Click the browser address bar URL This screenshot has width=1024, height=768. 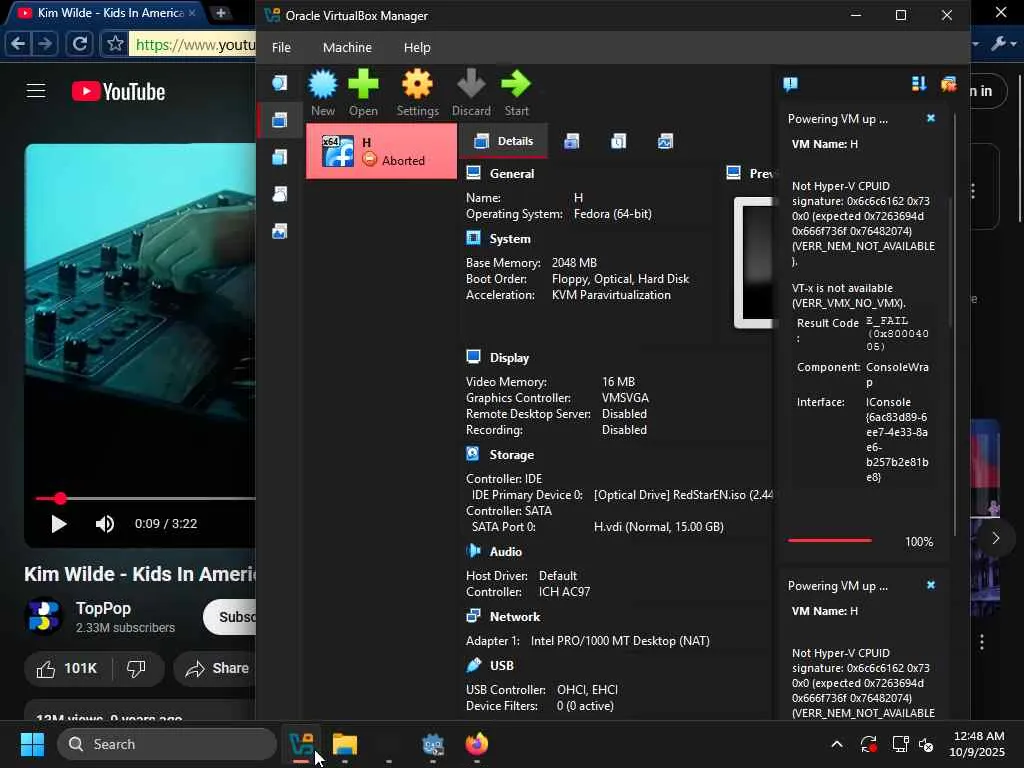click(195, 44)
